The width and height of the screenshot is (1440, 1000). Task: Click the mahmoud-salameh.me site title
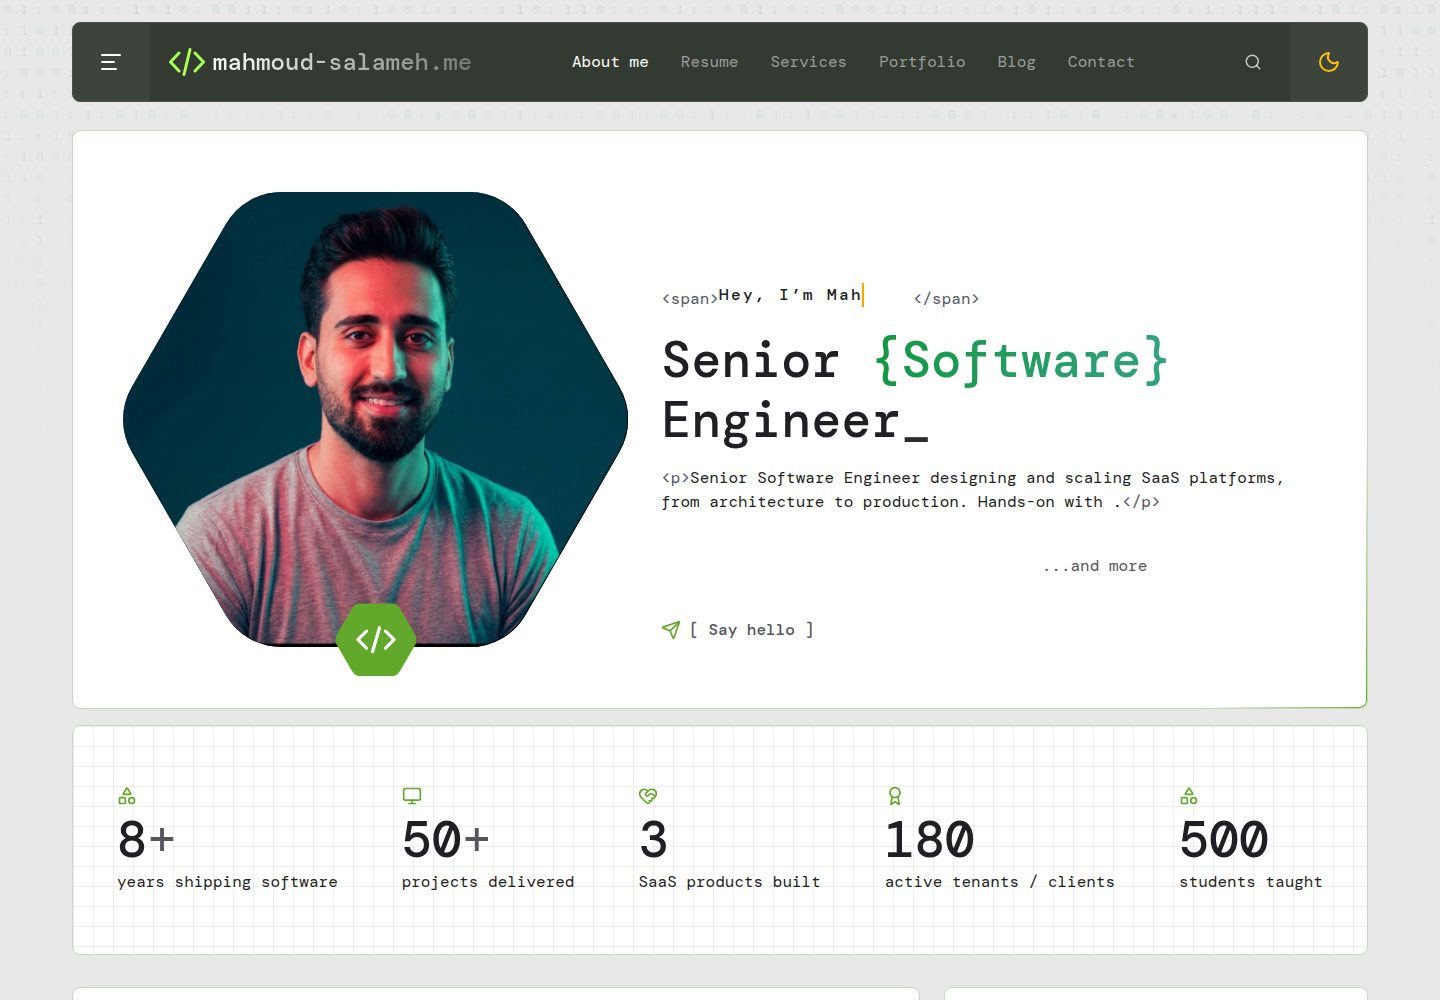(342, 62)
